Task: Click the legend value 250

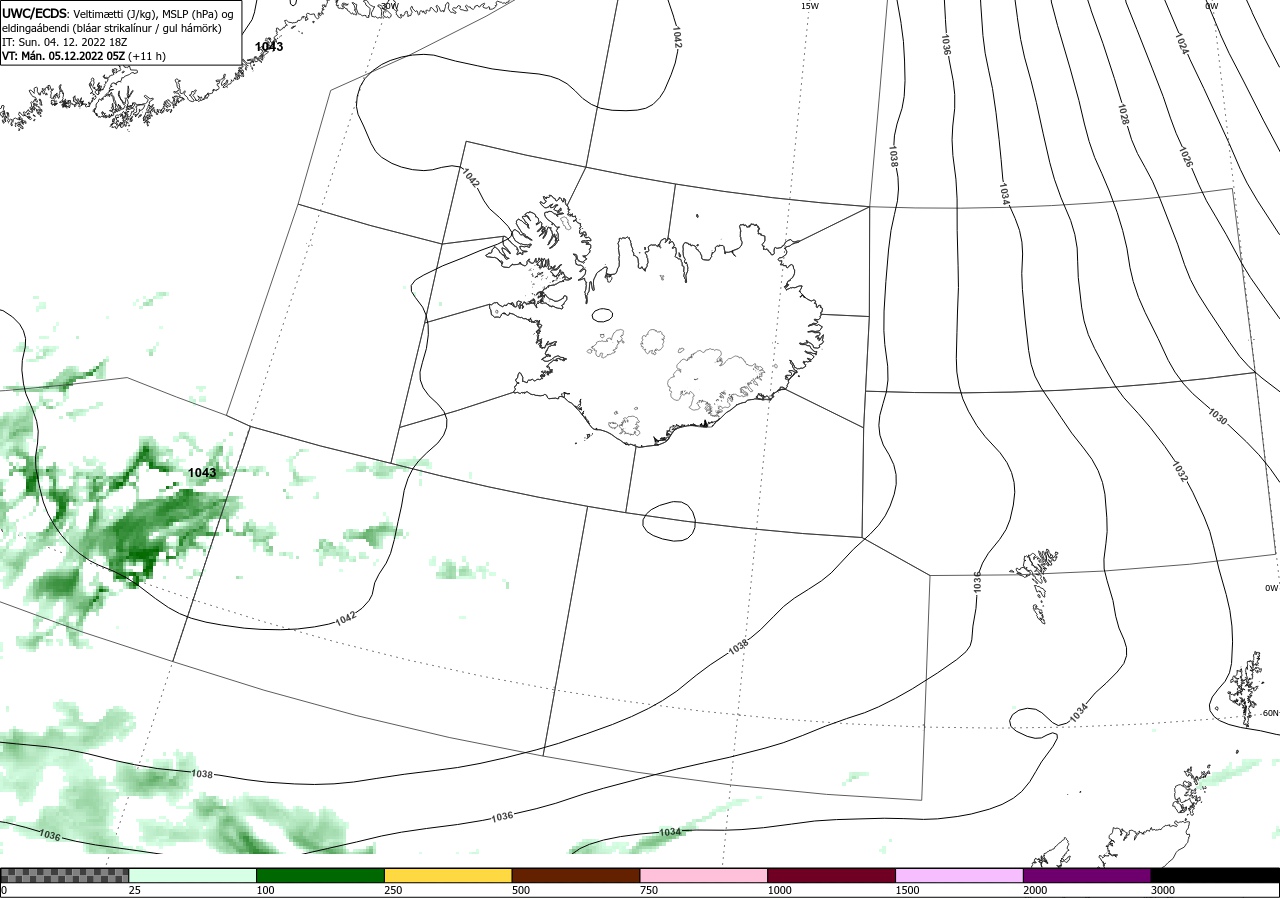Action: point(393,890)
